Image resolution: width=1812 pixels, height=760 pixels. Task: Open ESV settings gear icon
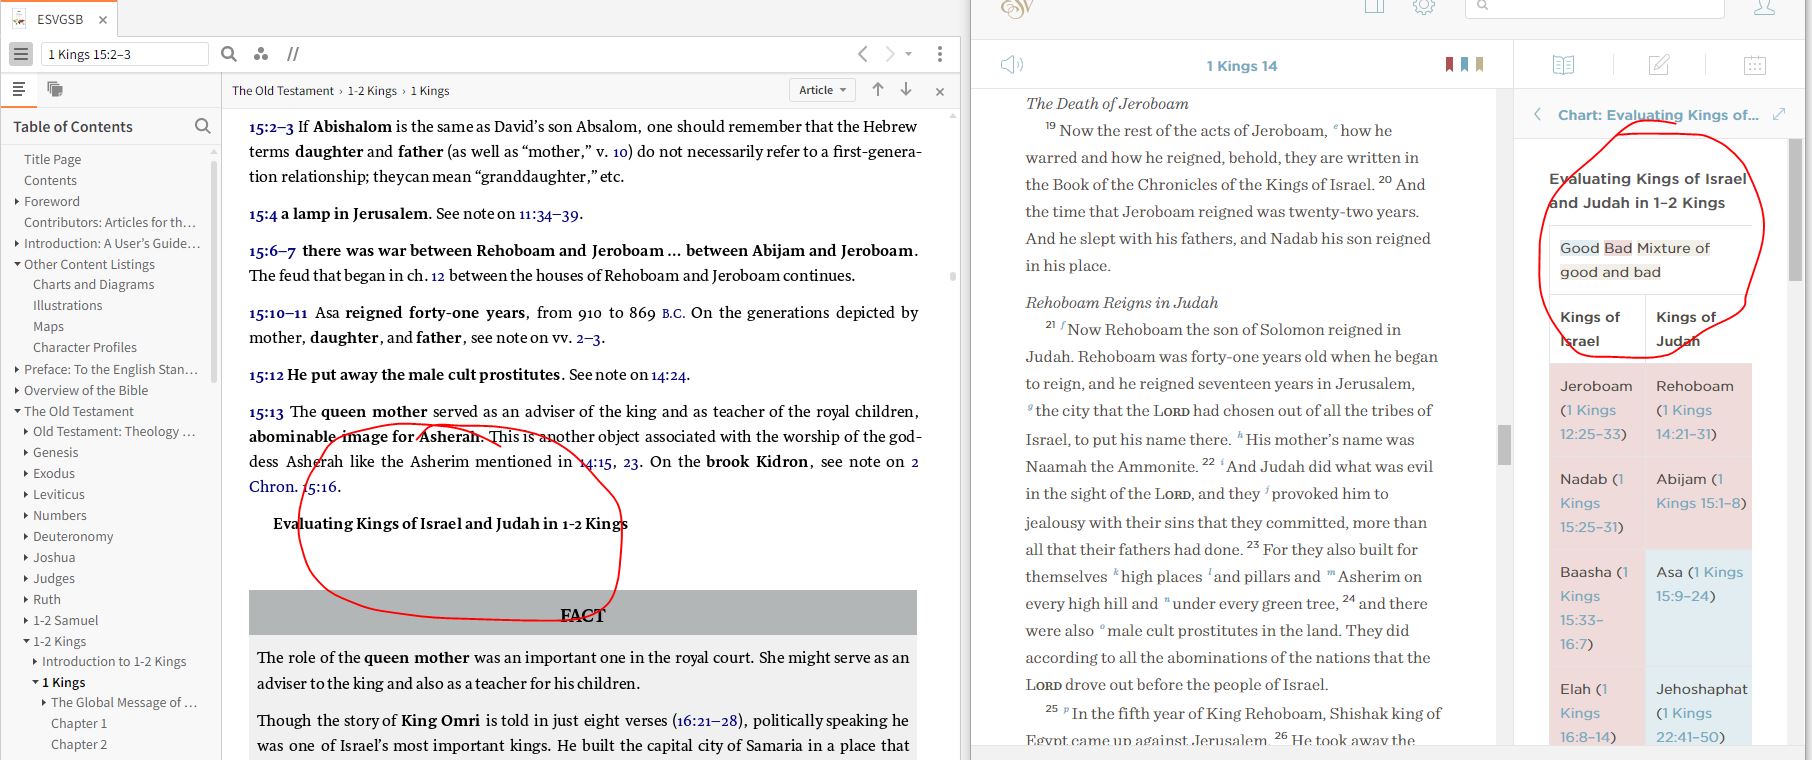(1424, 7)
